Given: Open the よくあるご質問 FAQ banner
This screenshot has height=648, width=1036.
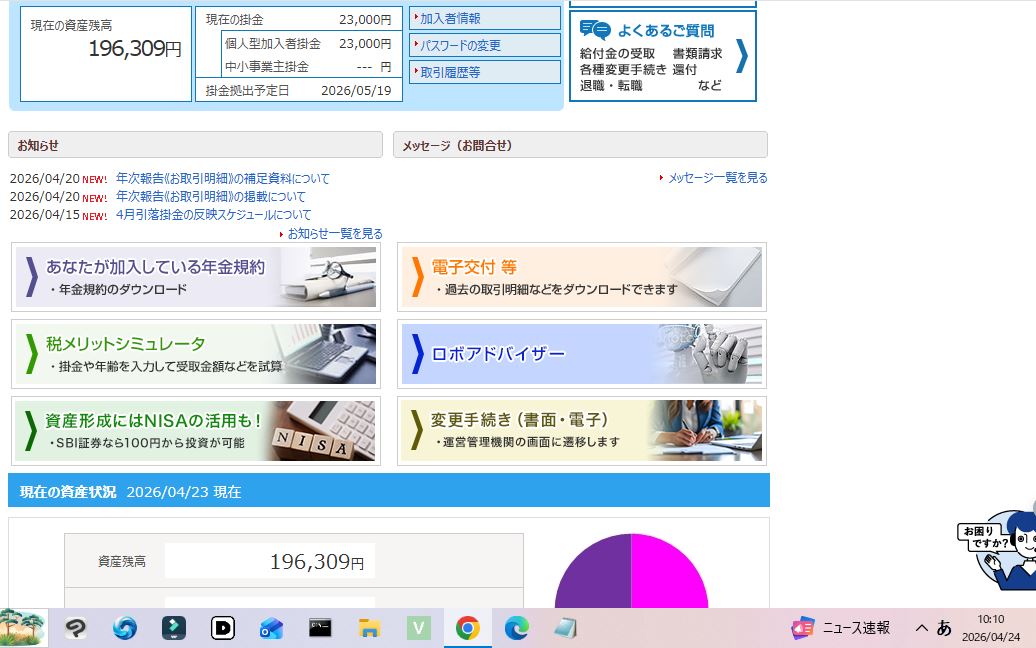Looking at the screenshot, I should coord(663,56).
